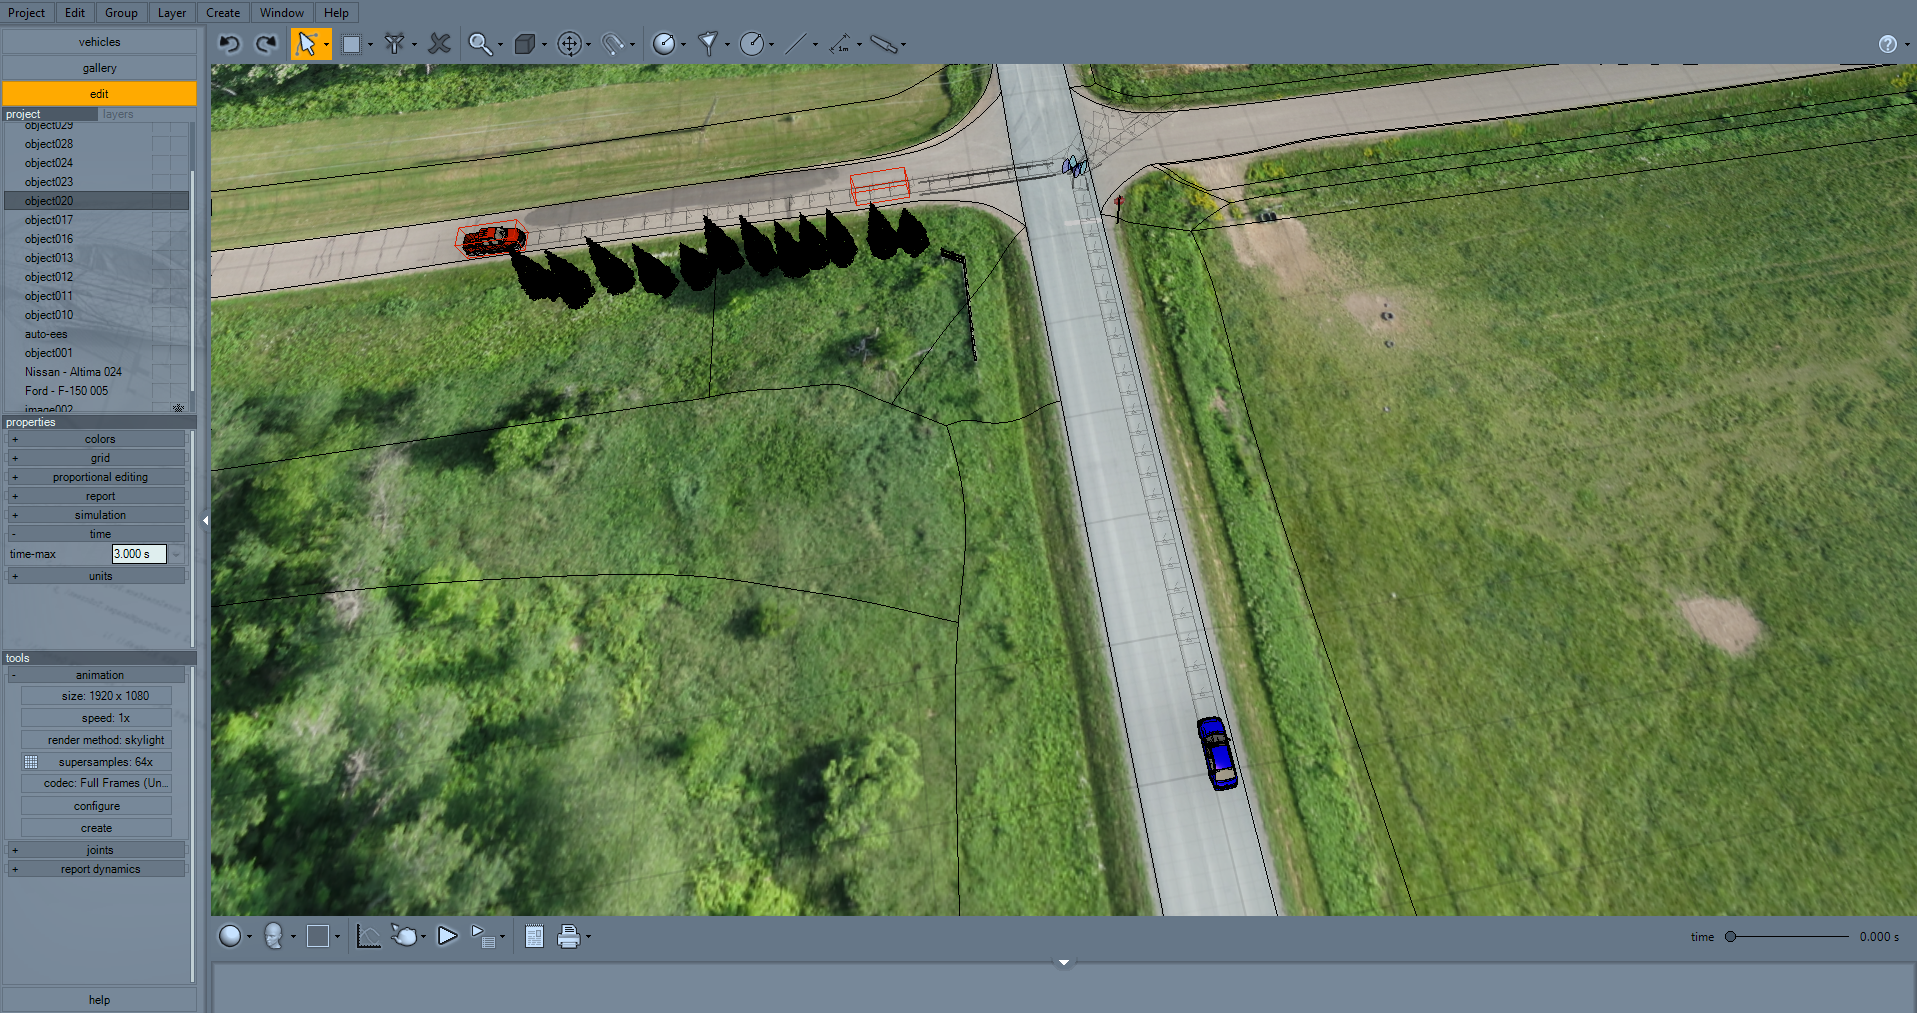Image resolution: width=1917 pixels, height=1013 pixels.
Task: Click the funnel filter tool
Action: [x=707, y=44]
